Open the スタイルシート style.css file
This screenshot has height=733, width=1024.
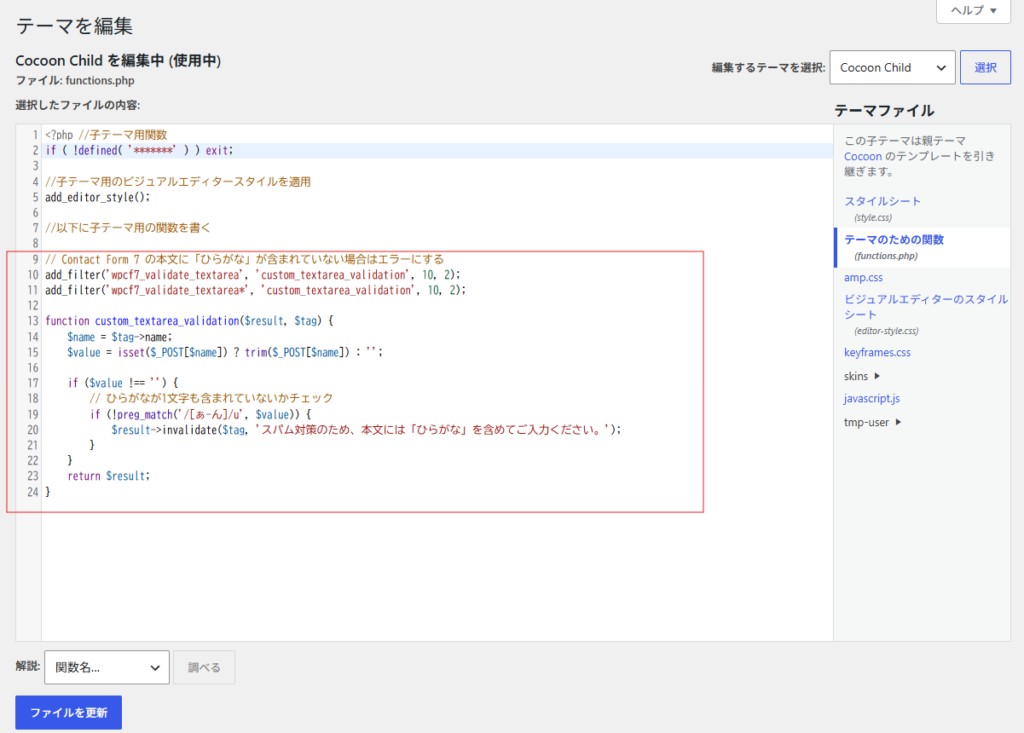pos(882,201)
